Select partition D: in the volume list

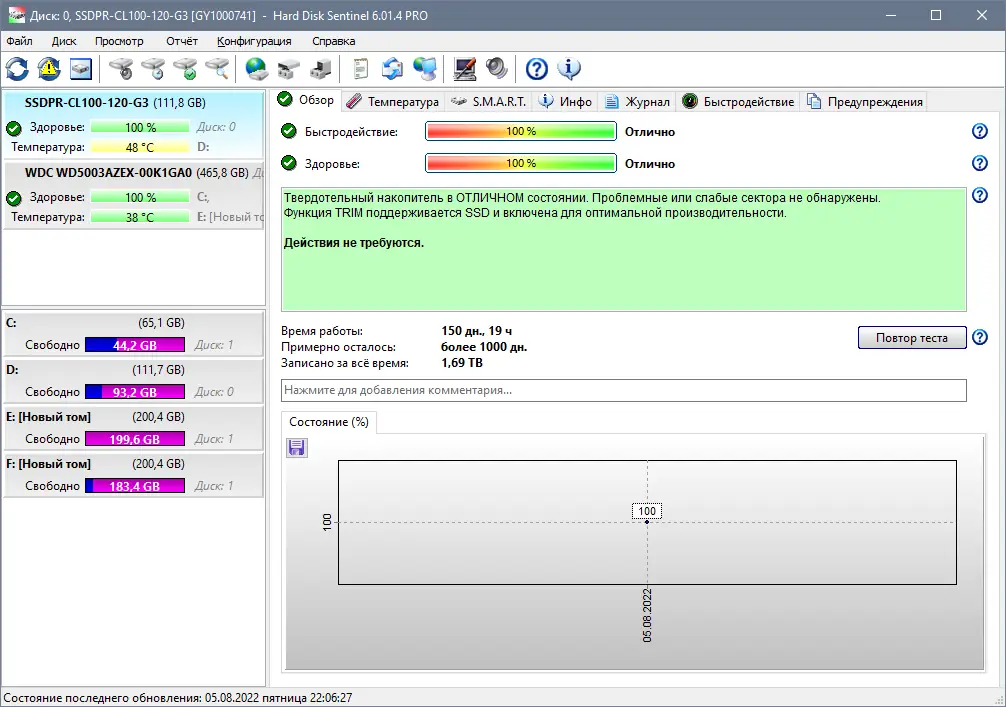pos(133,380)
